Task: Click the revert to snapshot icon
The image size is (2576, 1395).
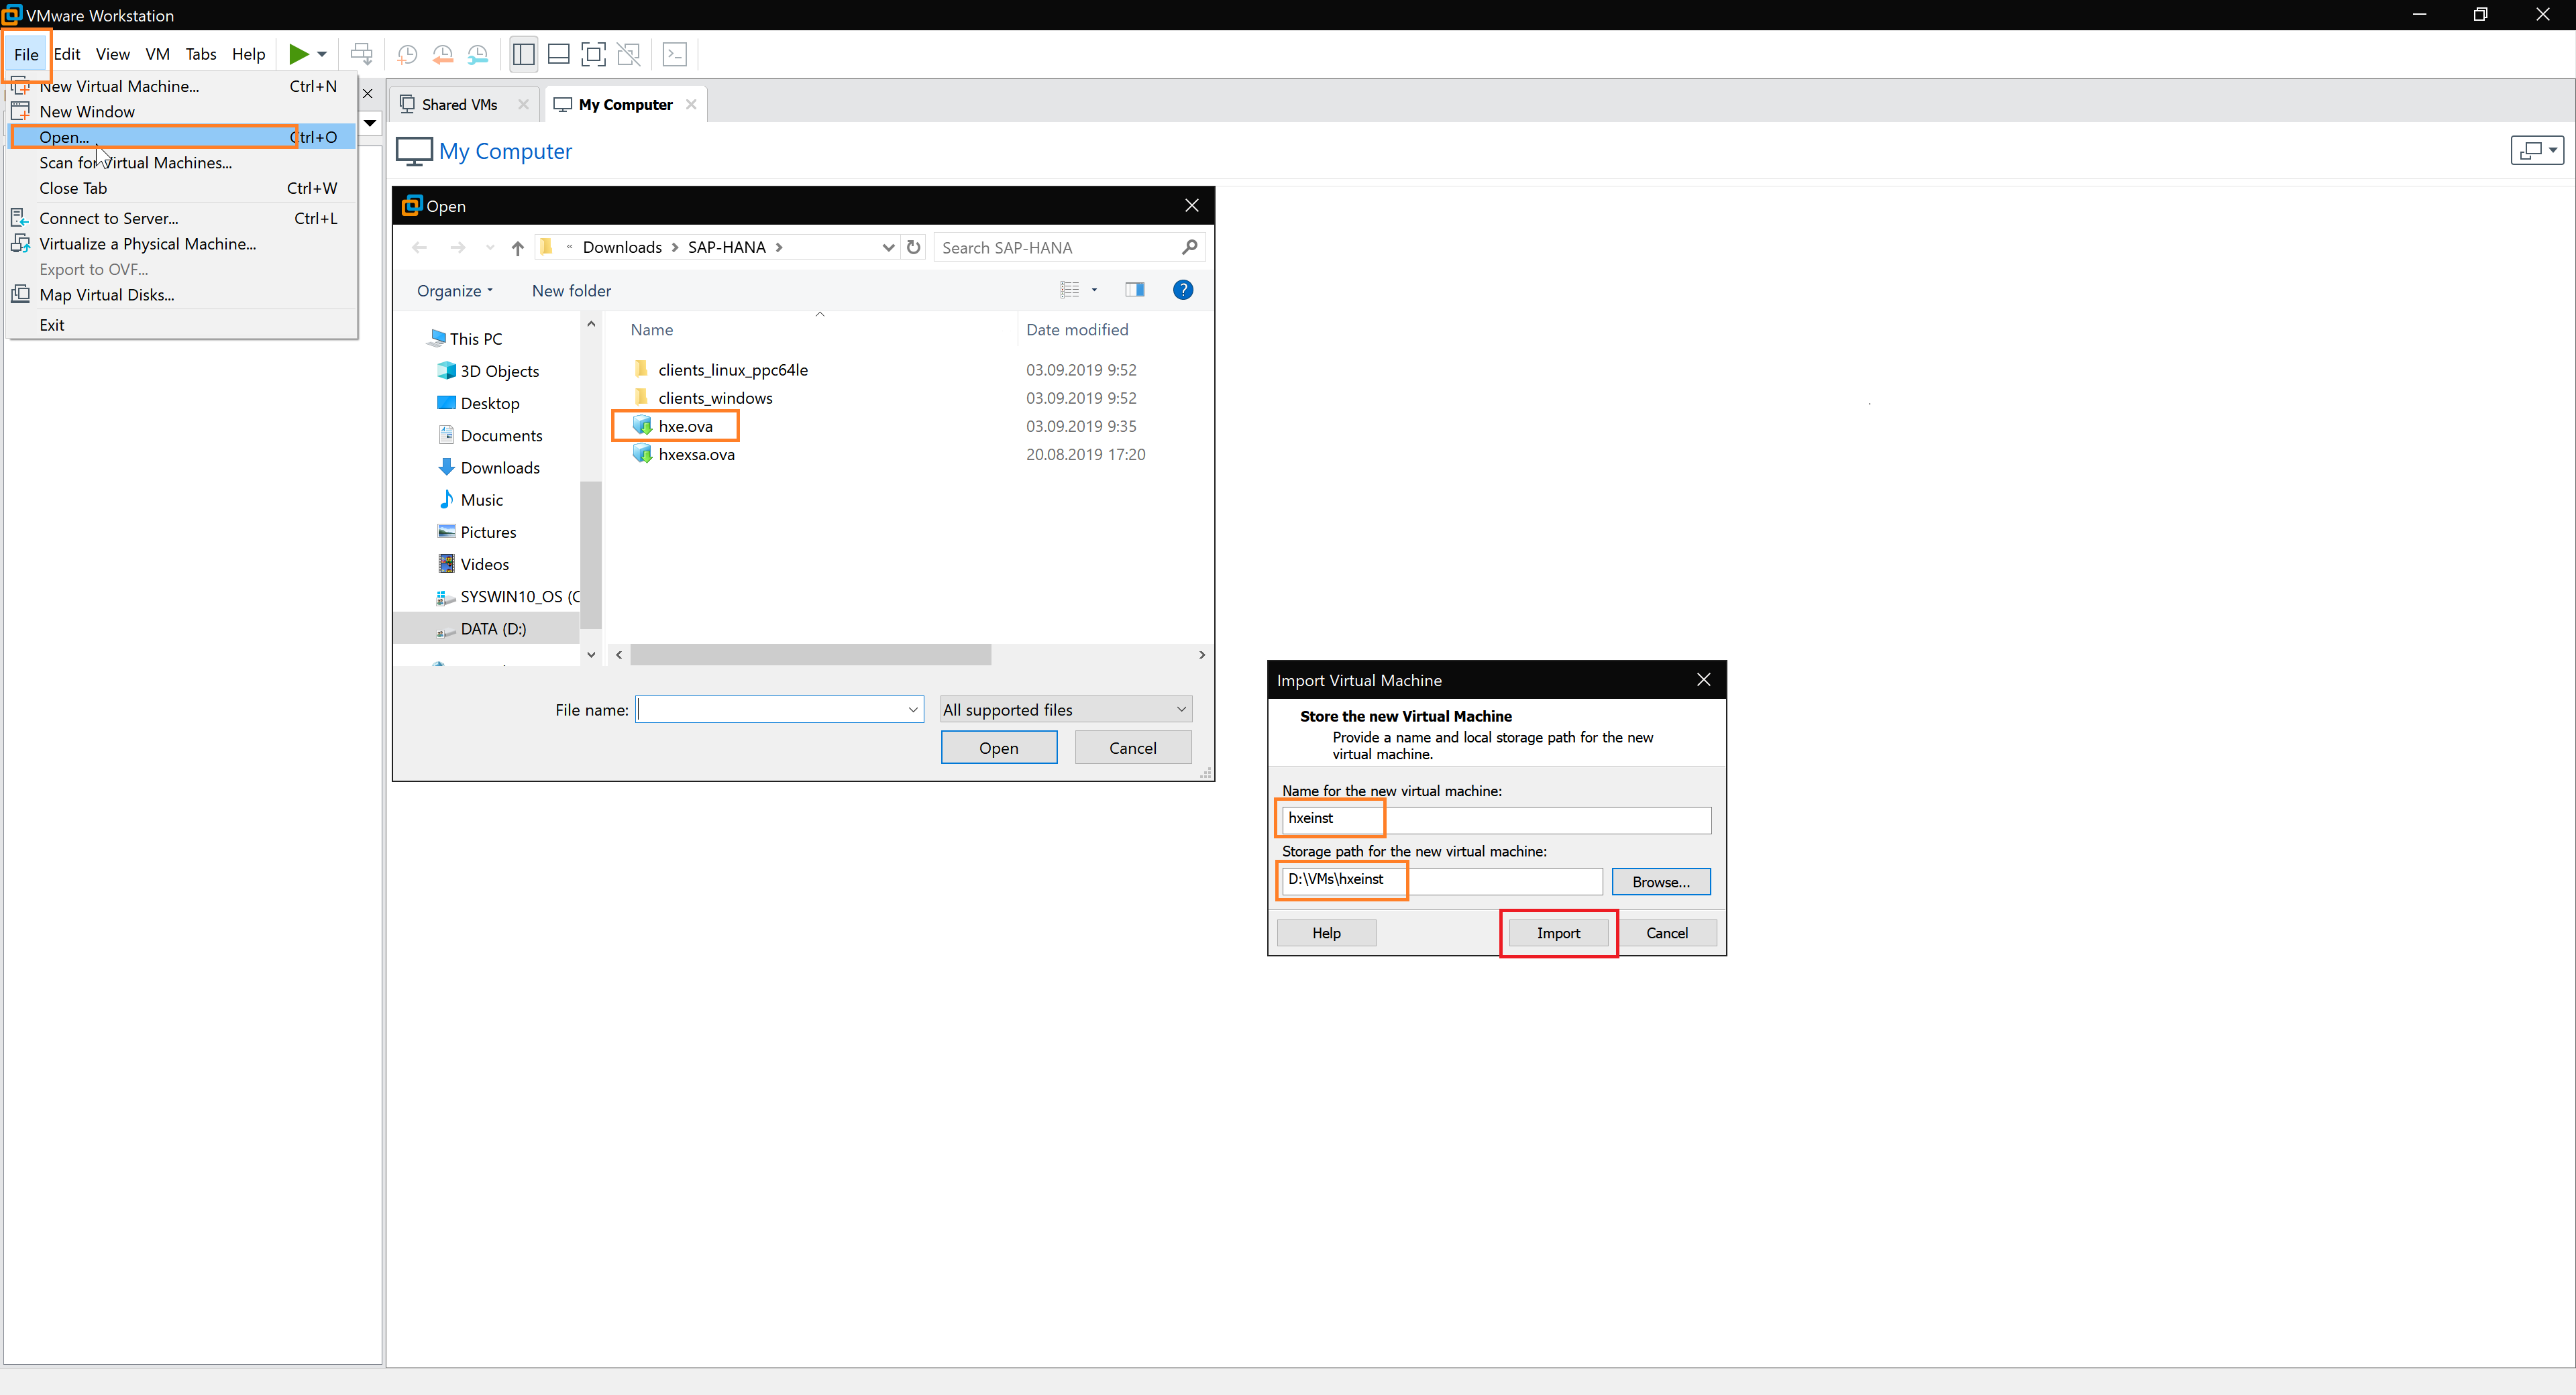Action: click(442, 54)
